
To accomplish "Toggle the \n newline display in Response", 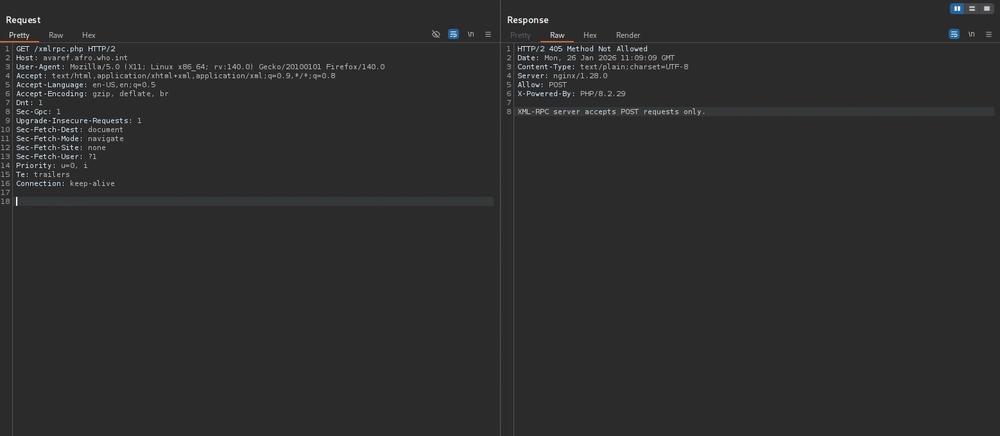I will click(x=971, y=34).
